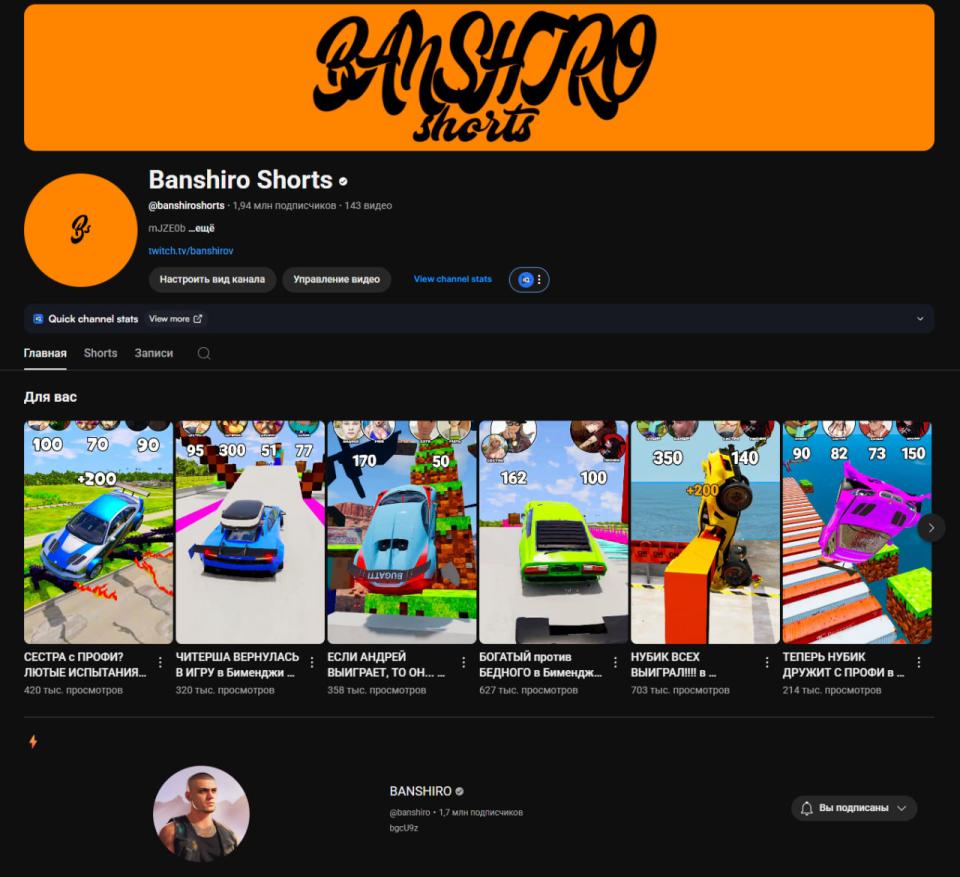Open options menu for ТЕПЕРЬ НУБИК ДРУЖИТ video

click(x=919, y=662)
